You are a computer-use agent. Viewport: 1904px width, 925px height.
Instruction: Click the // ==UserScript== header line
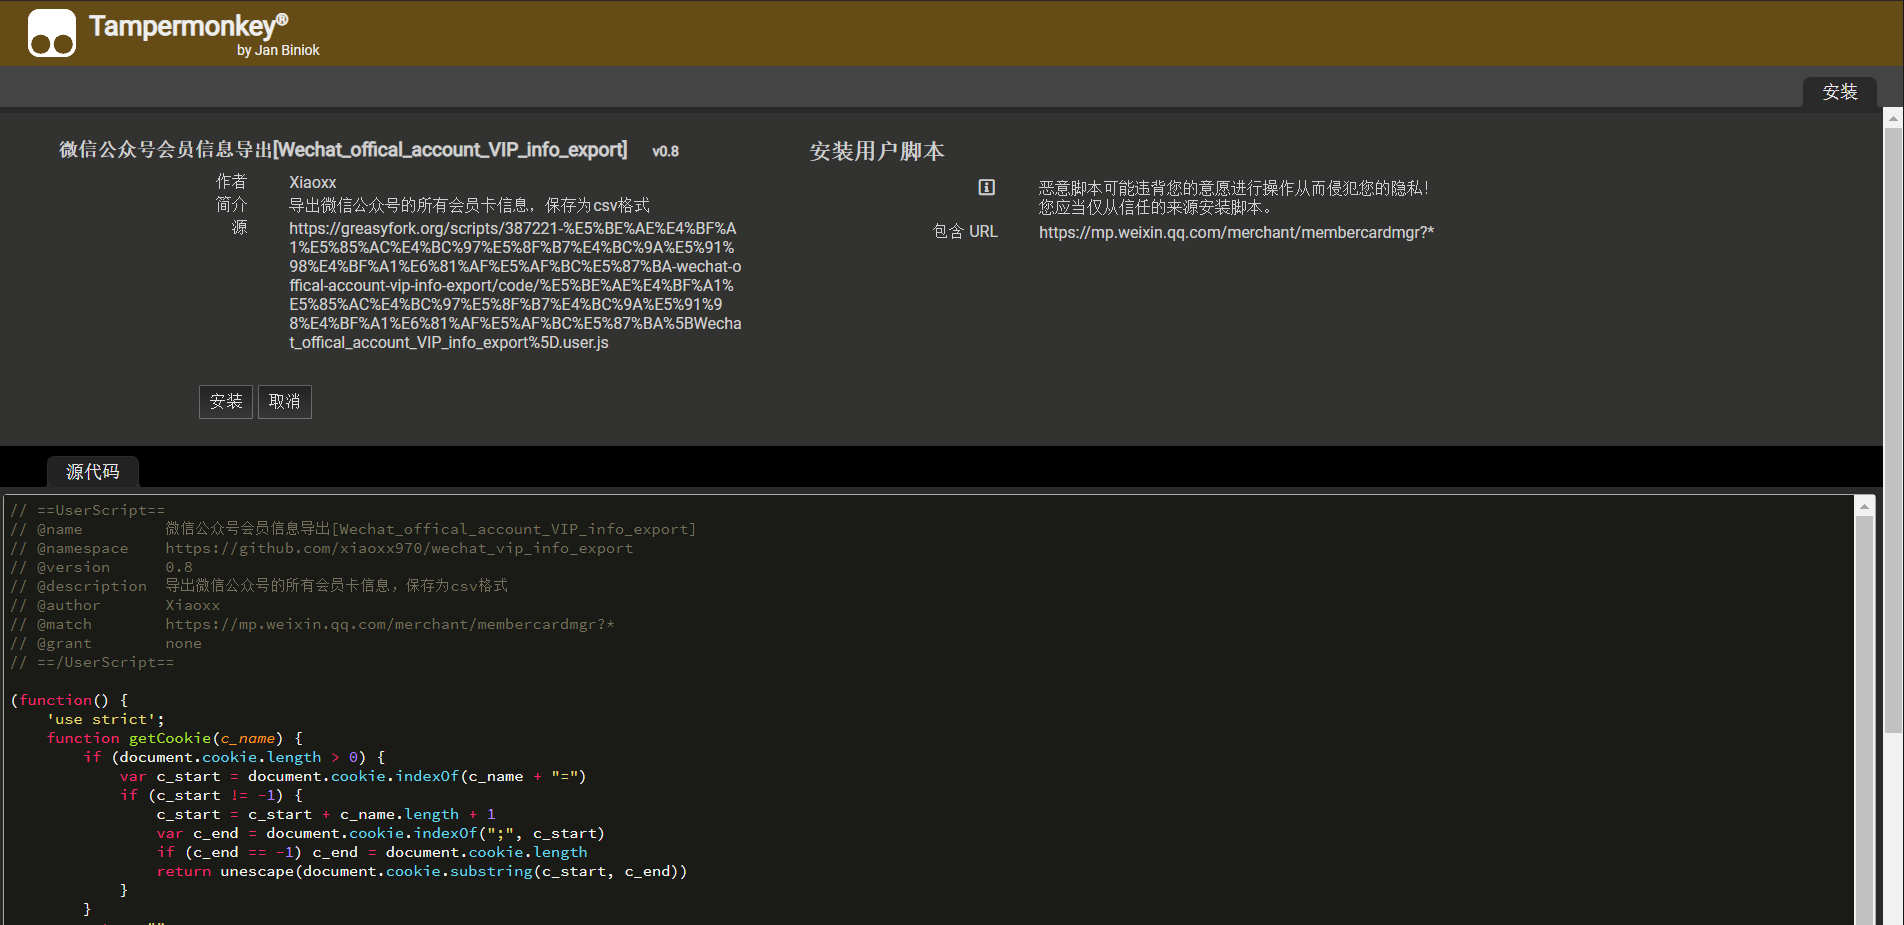tap(88, 510)
